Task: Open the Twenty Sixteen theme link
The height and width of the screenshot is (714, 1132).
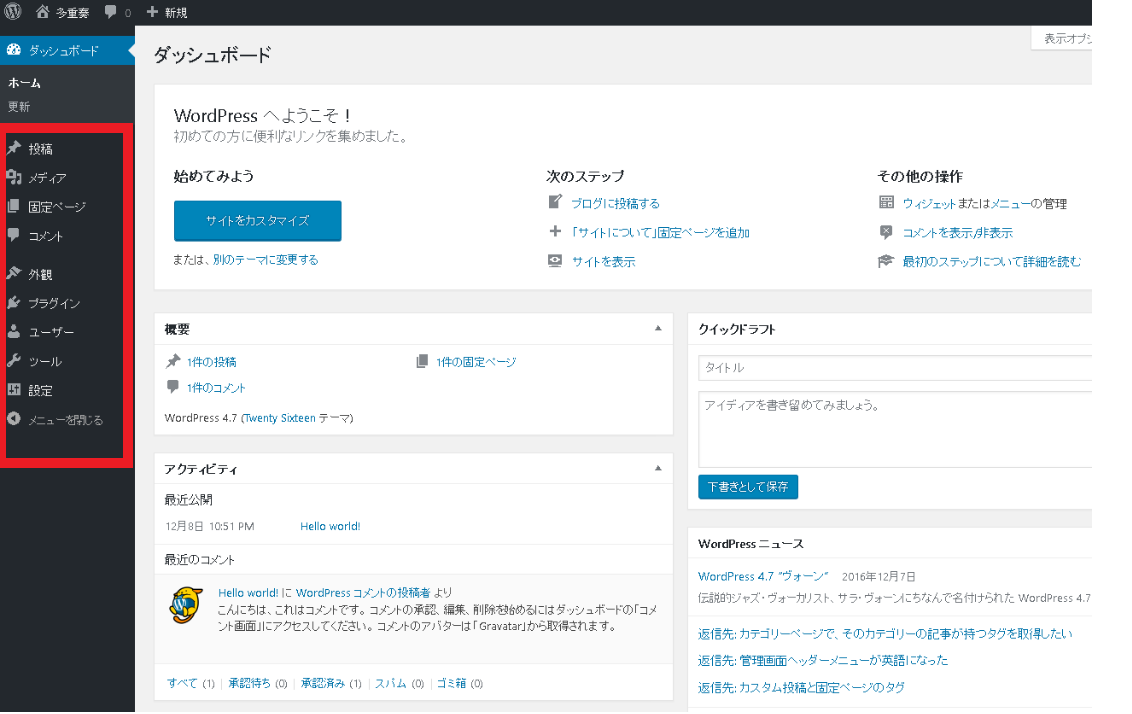Action: (279, 418)
